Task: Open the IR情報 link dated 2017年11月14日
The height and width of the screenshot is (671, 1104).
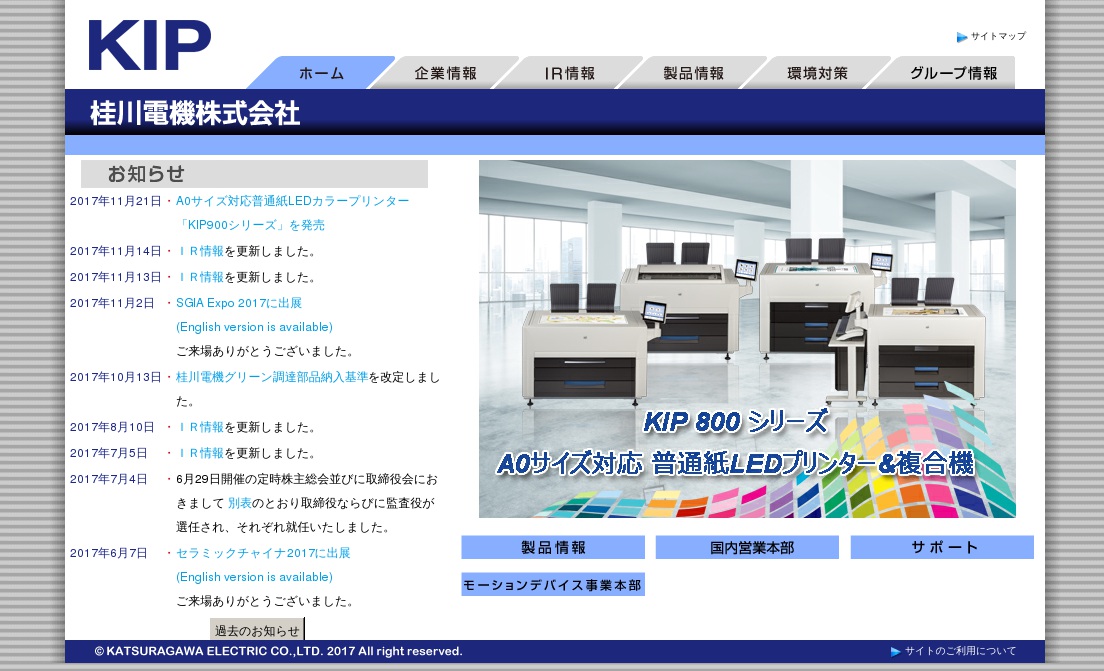Action: tap(201, 251)
